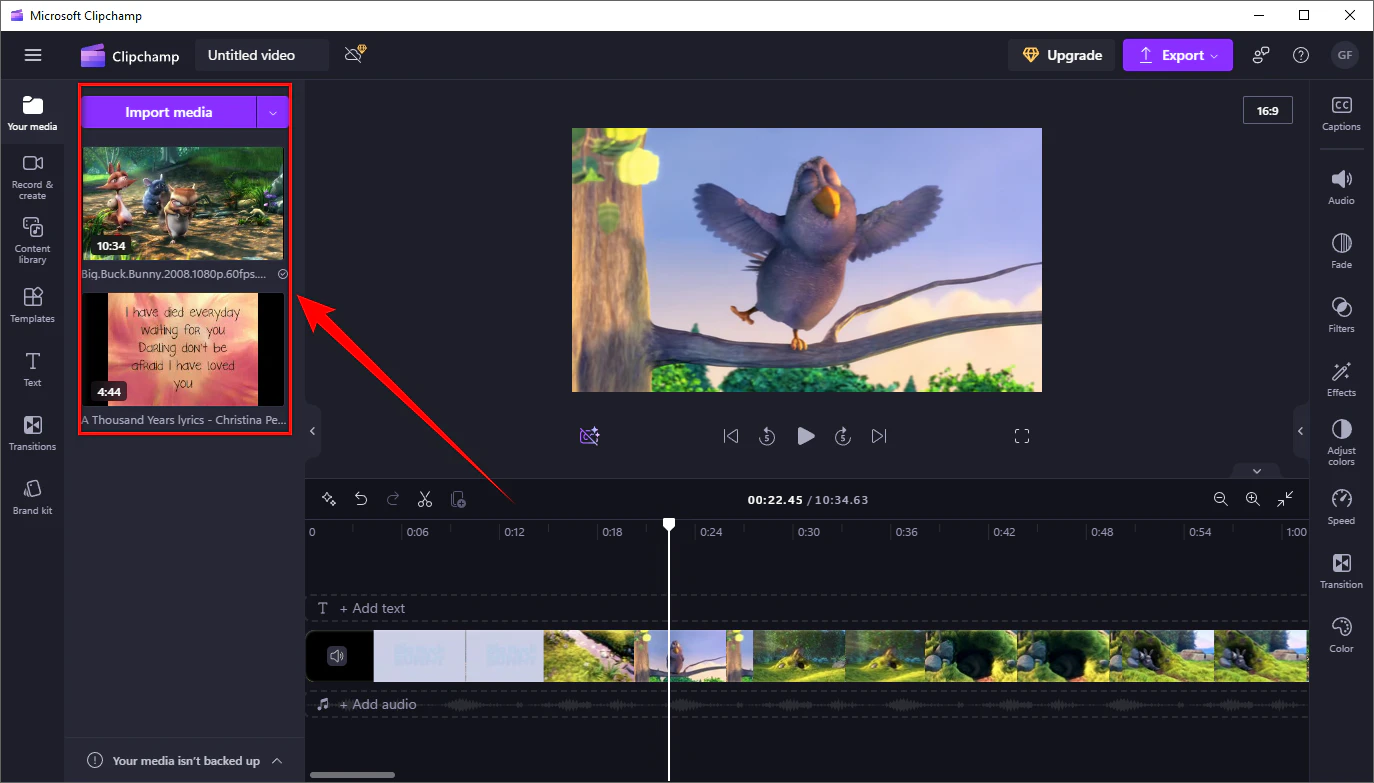Viewport: 1374px width, 783px height.
Task: Open the Content library tab
Action: [32, 241]
